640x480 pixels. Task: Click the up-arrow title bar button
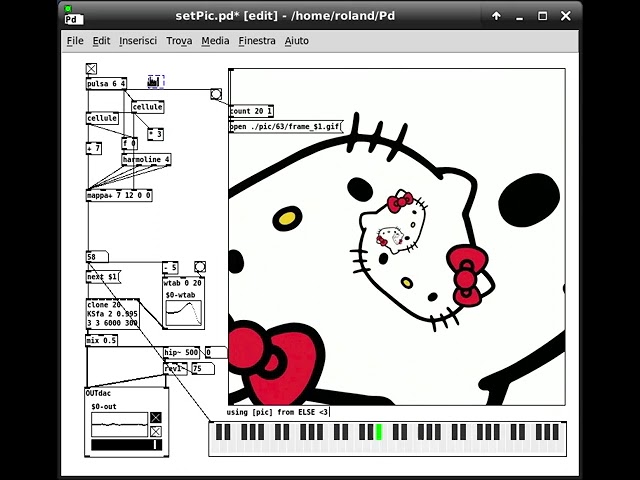496,16
